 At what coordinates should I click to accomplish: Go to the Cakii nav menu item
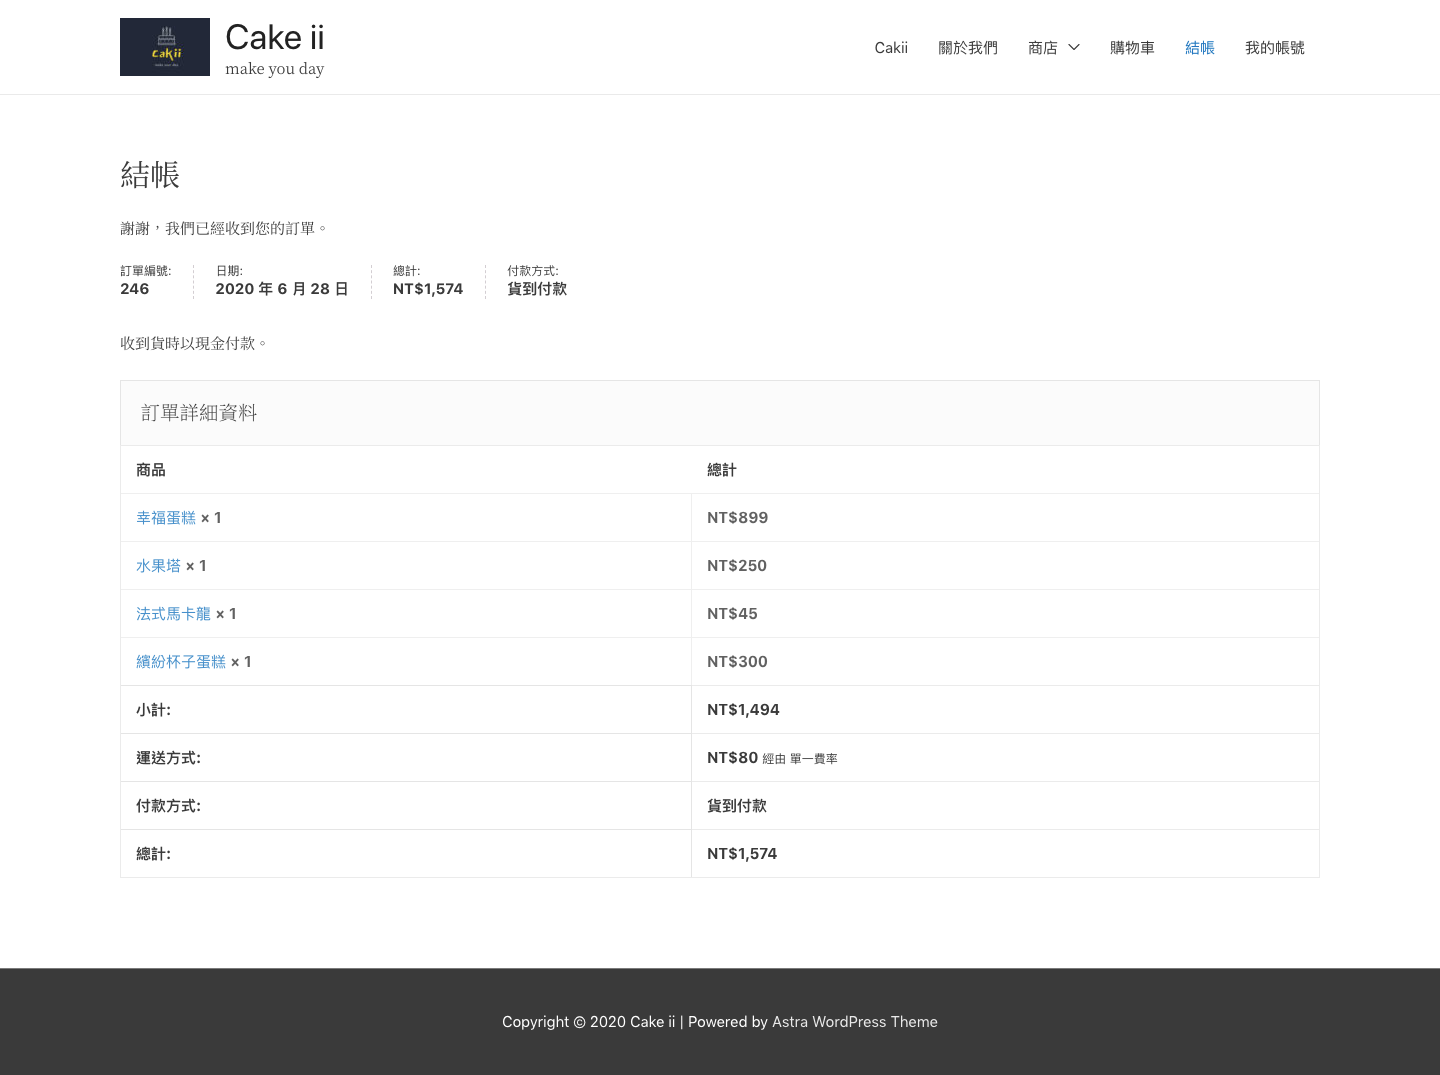click(891, 48)
